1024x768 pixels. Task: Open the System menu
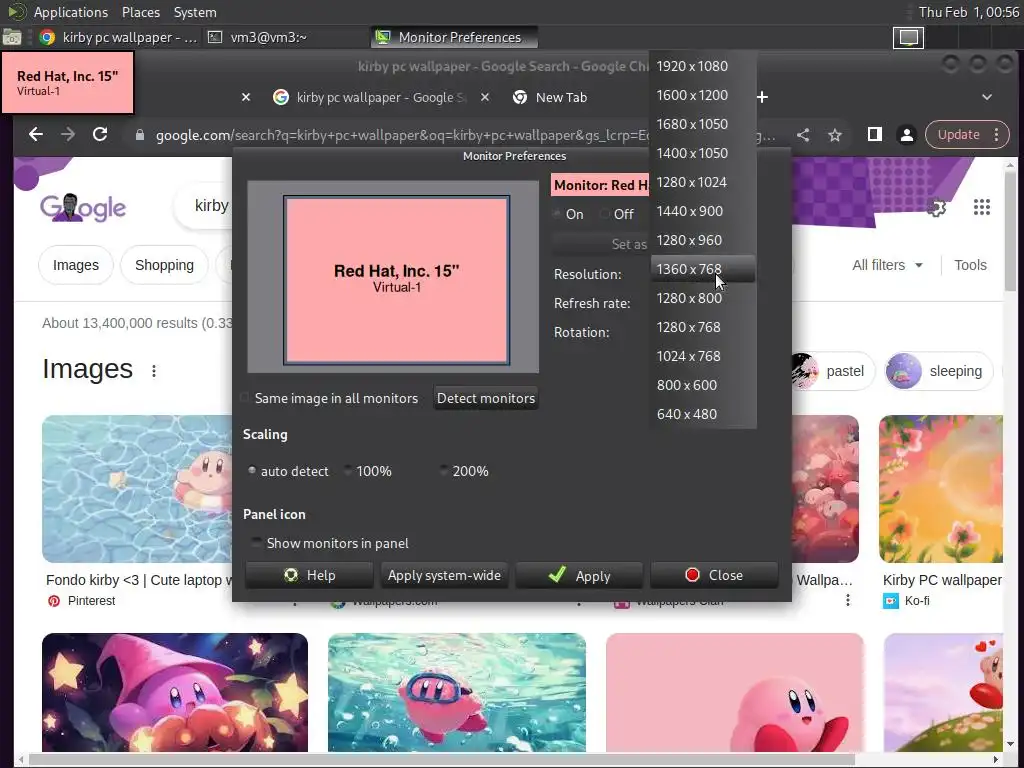point(195,12)
